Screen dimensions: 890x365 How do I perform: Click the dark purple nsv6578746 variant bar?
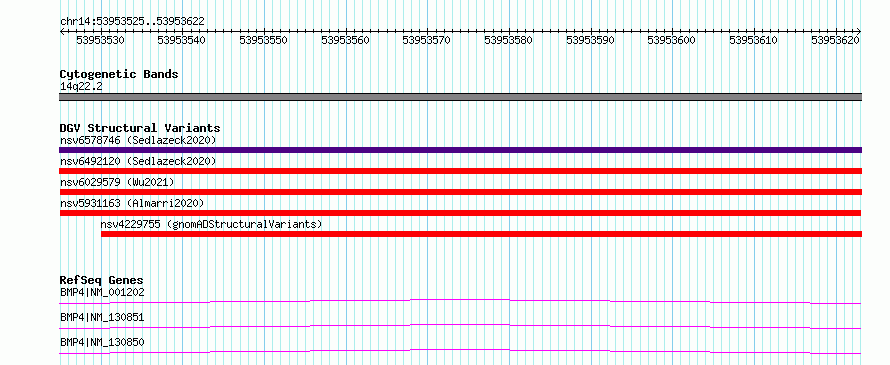tap(460, 150)
